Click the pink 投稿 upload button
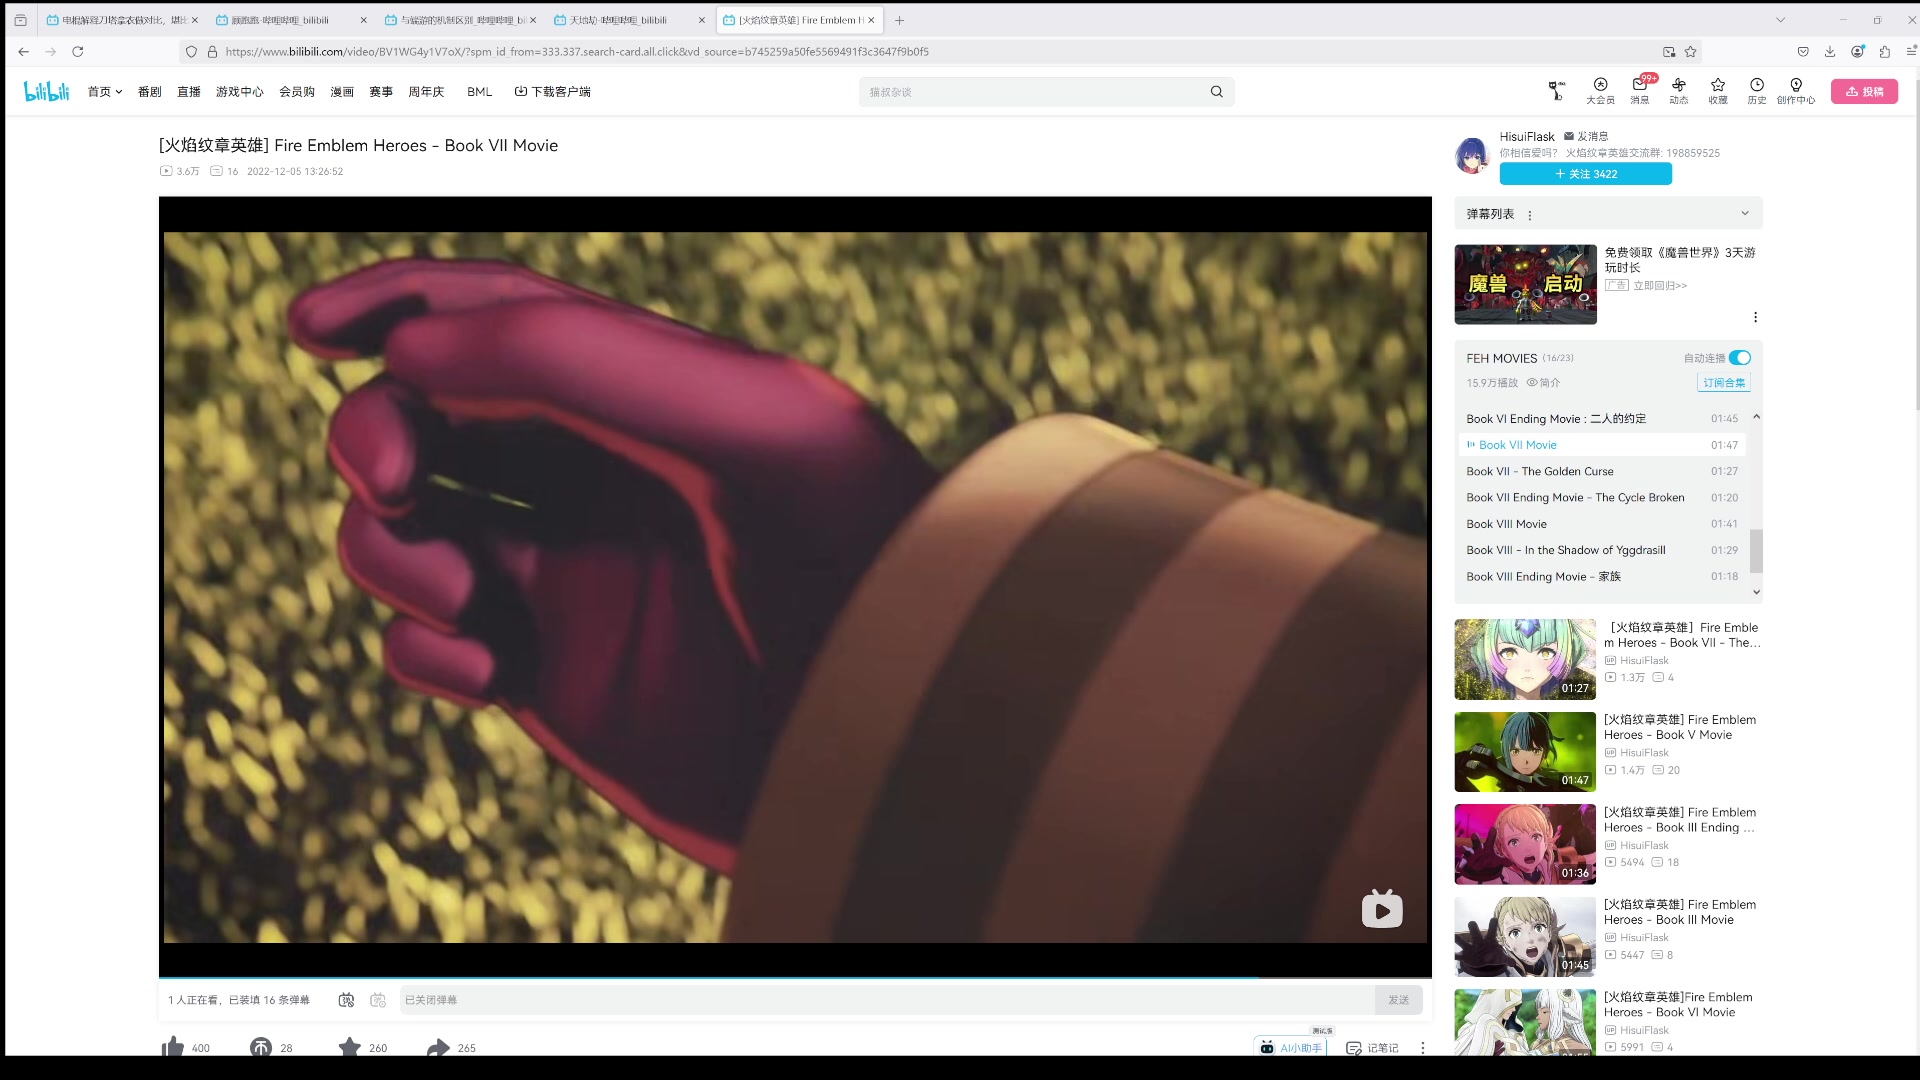The height and width of the screenshot is (1080, 1920). [1864, 91]
